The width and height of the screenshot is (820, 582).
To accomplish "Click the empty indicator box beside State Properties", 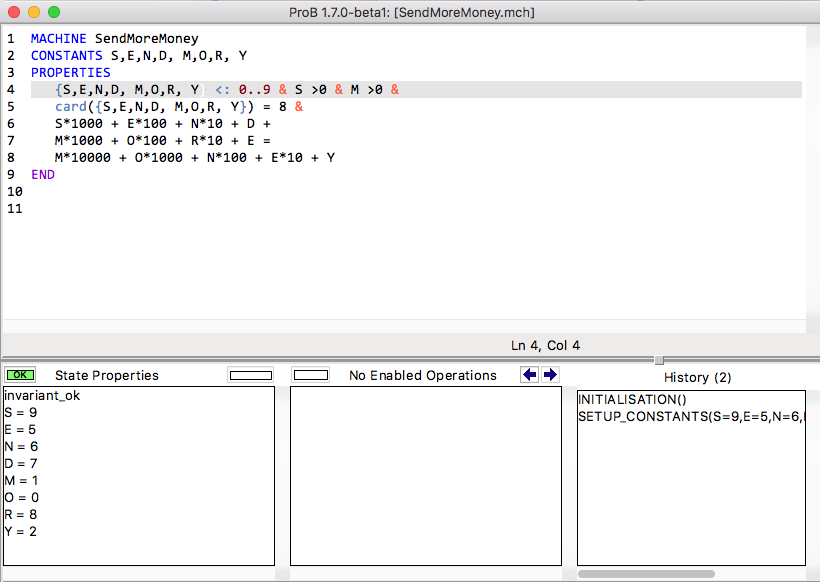I will point(250,376).
